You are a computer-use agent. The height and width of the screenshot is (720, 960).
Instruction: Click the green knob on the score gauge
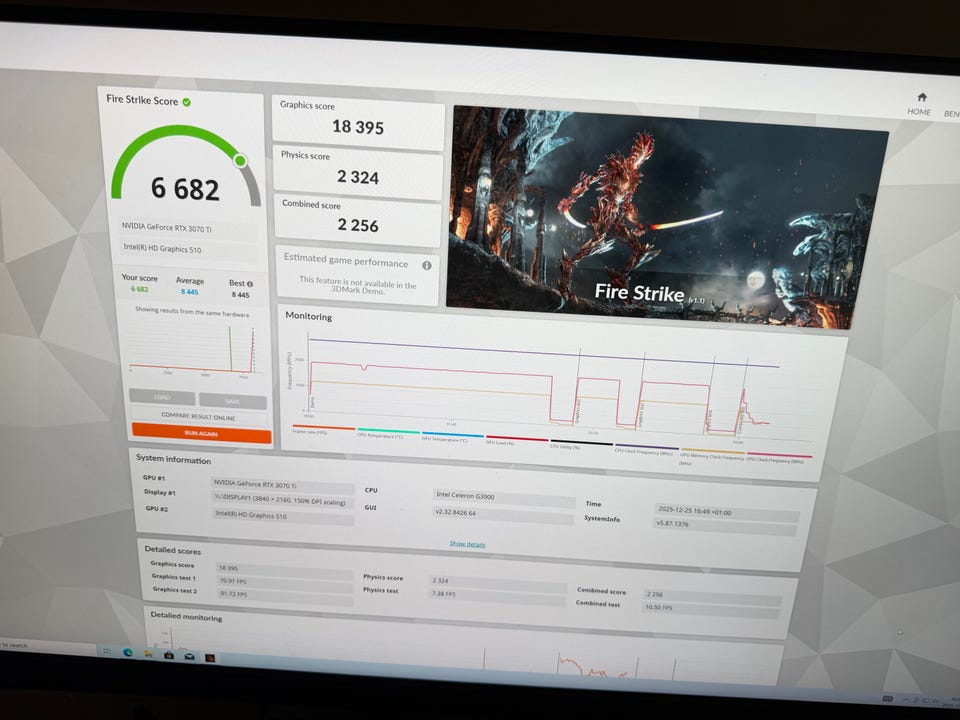point(240,160)
